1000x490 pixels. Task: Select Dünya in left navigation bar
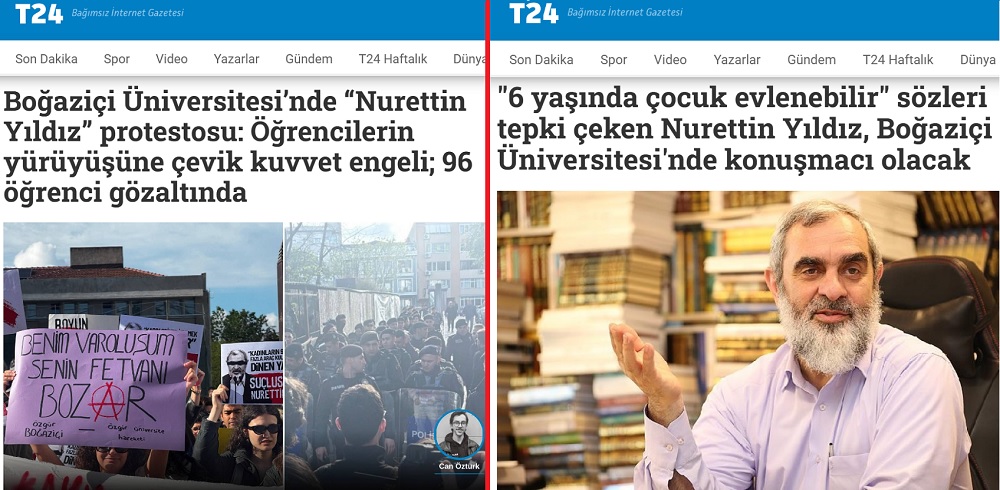pos(469,59)
